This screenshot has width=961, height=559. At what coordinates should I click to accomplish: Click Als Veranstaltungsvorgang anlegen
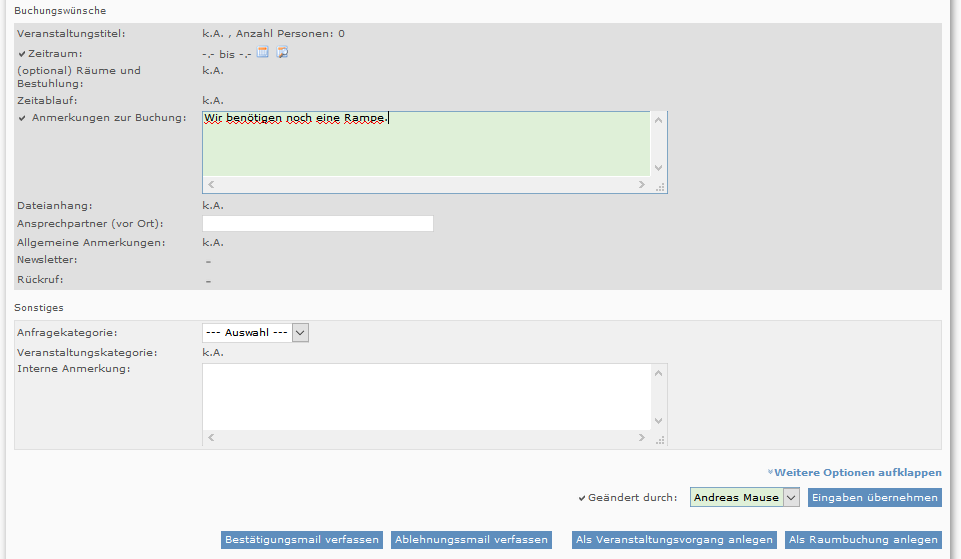coord(674,540)
